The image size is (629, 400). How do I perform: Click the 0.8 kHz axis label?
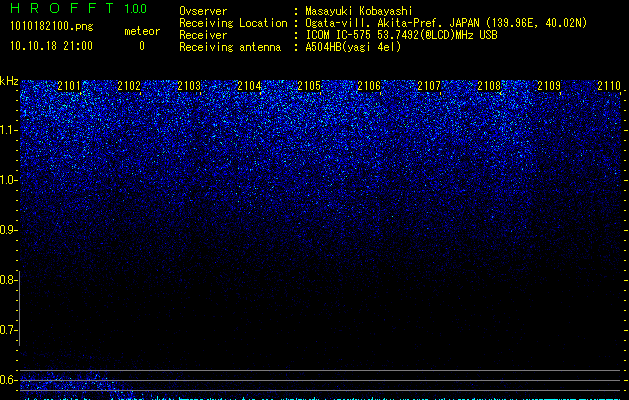point(7,280)
